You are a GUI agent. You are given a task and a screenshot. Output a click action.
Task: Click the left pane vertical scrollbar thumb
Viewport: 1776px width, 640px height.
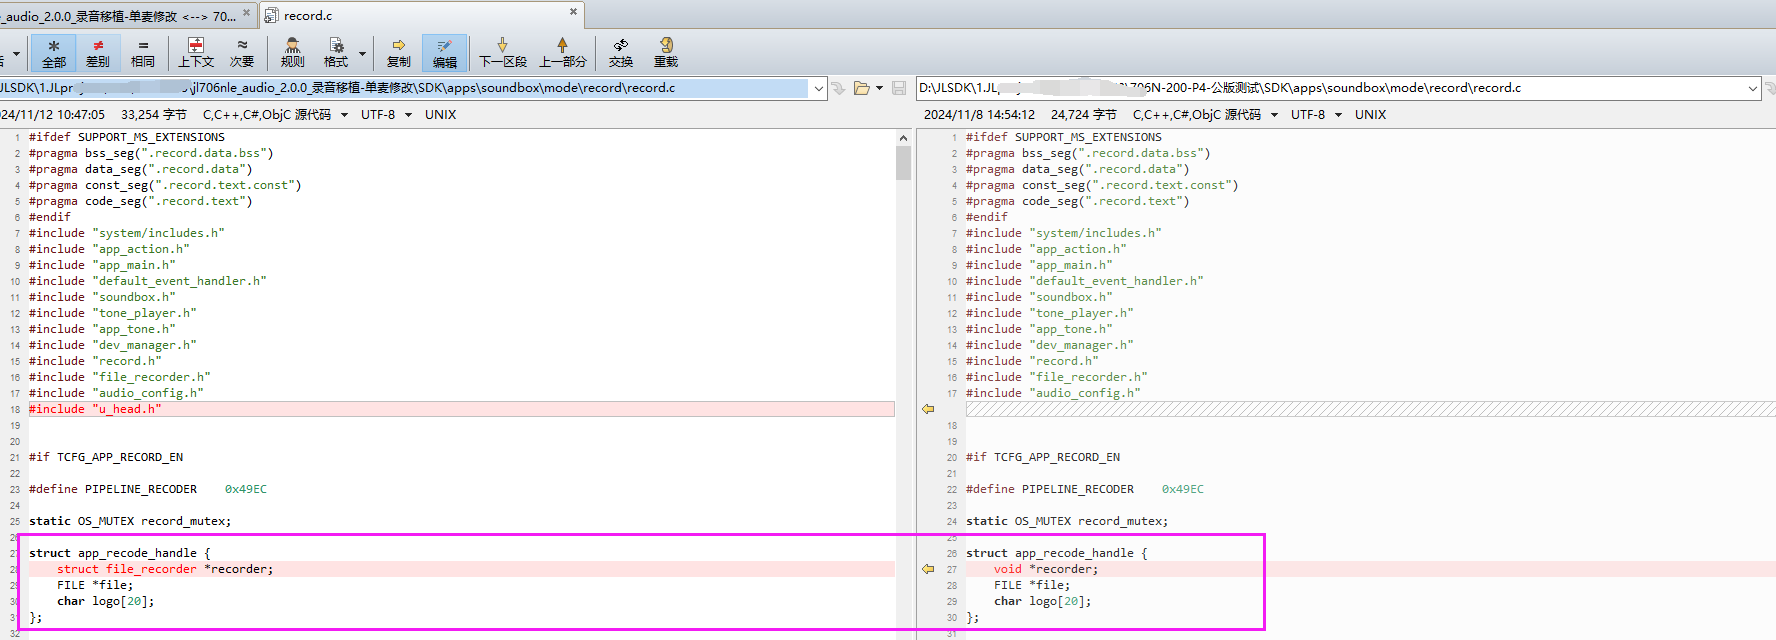(x=903, y=163)
